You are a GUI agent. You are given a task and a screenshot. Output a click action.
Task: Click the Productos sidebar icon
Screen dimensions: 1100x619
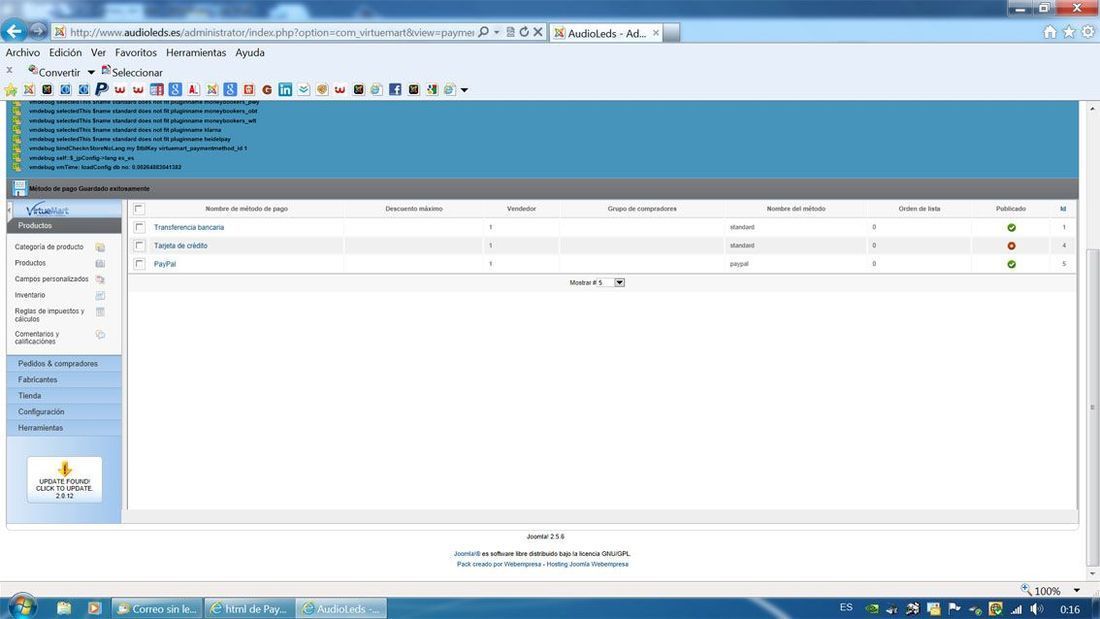(x=100, y=263)
